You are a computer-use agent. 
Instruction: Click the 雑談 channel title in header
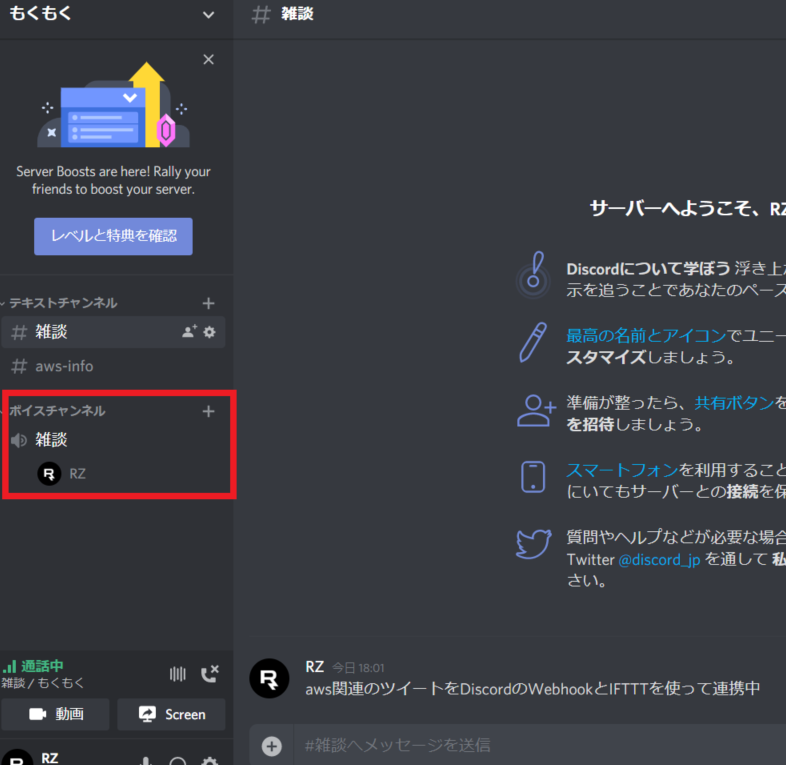point(297,14)
